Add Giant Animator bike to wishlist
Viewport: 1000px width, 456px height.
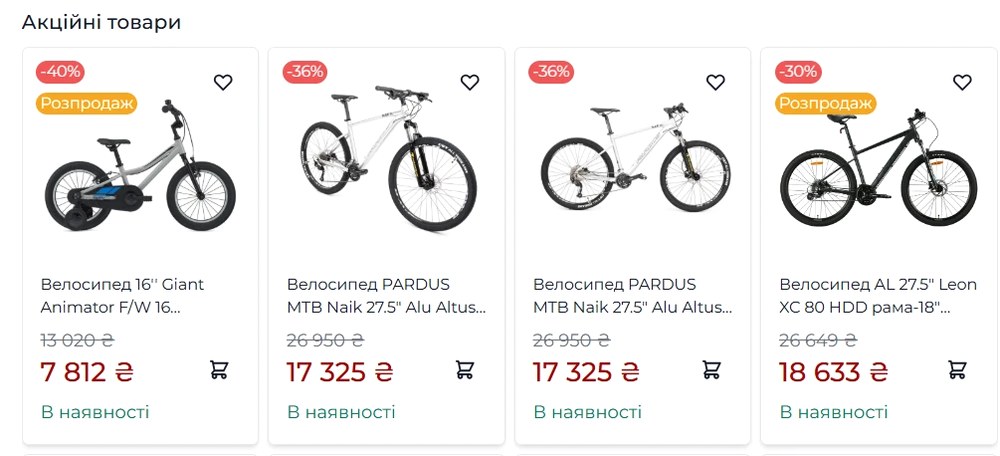(223, 82)
